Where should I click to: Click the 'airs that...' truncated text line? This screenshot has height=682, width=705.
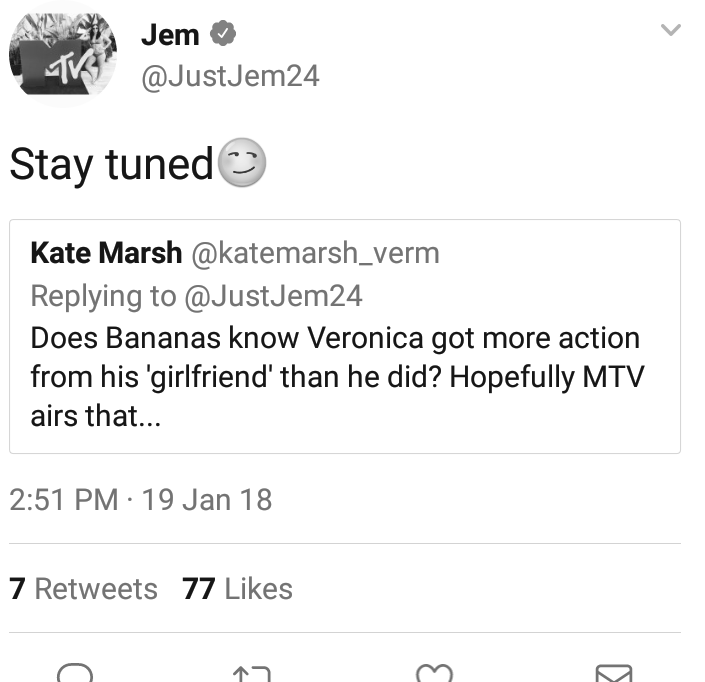coord(95,415)
